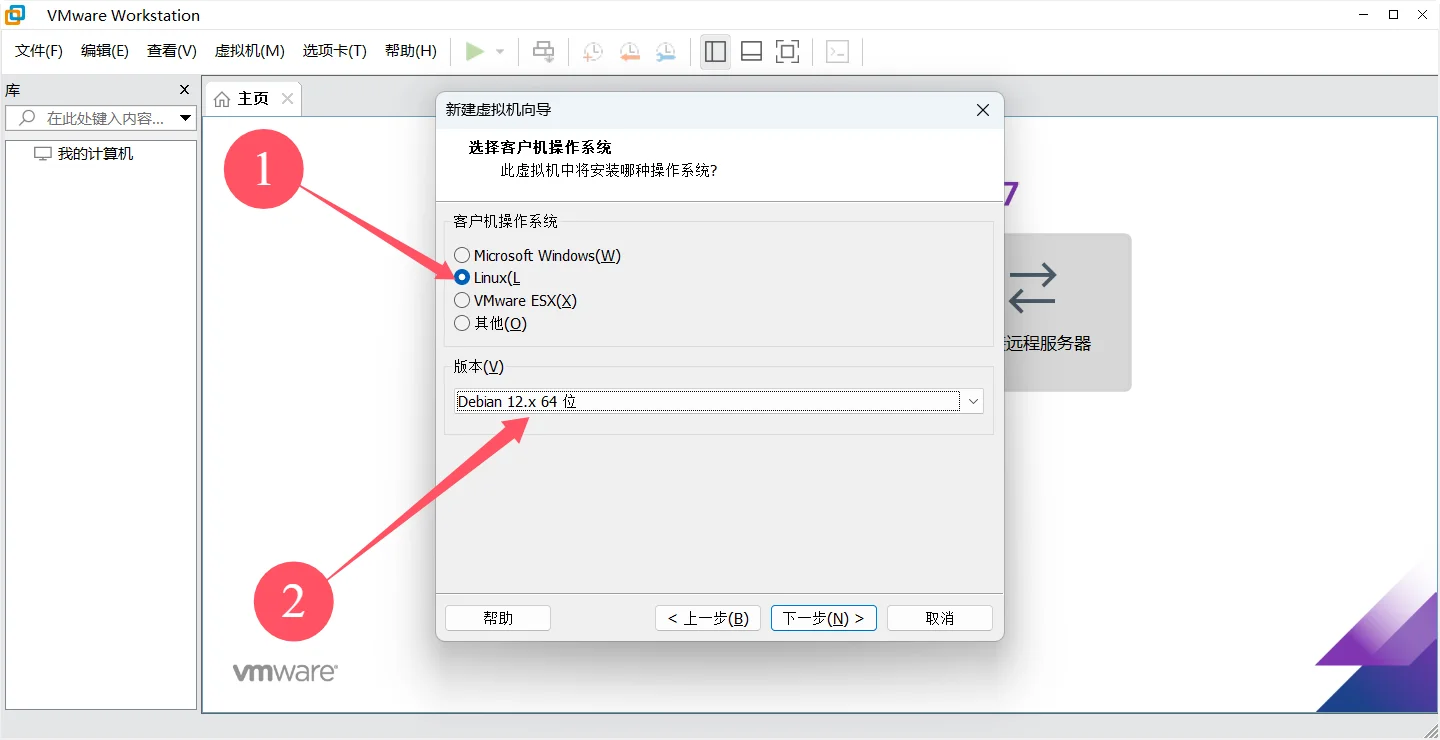The height and width of the screenshot is (740, 1440).
Task: Select the VMware ESX radio button
Action: (x=462, y=300)
